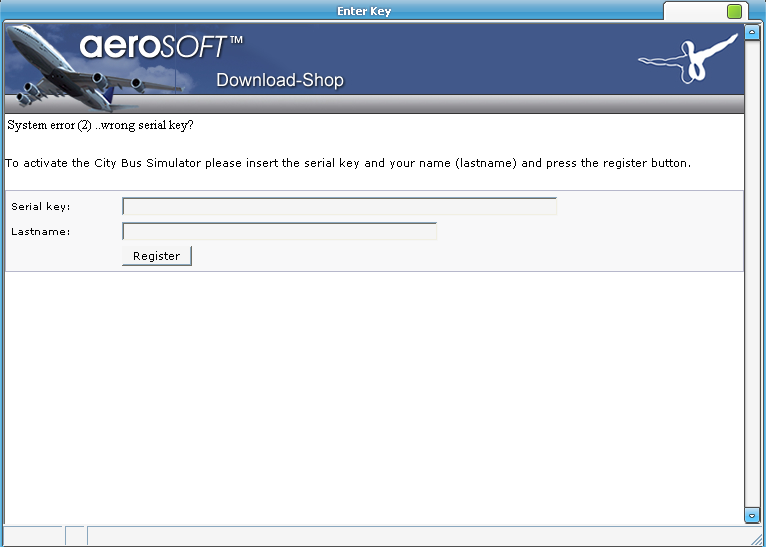This screenshot has width=766, height=547.
Task: Click the dancer figure logo in banner
Action: [x=688, y=59]
